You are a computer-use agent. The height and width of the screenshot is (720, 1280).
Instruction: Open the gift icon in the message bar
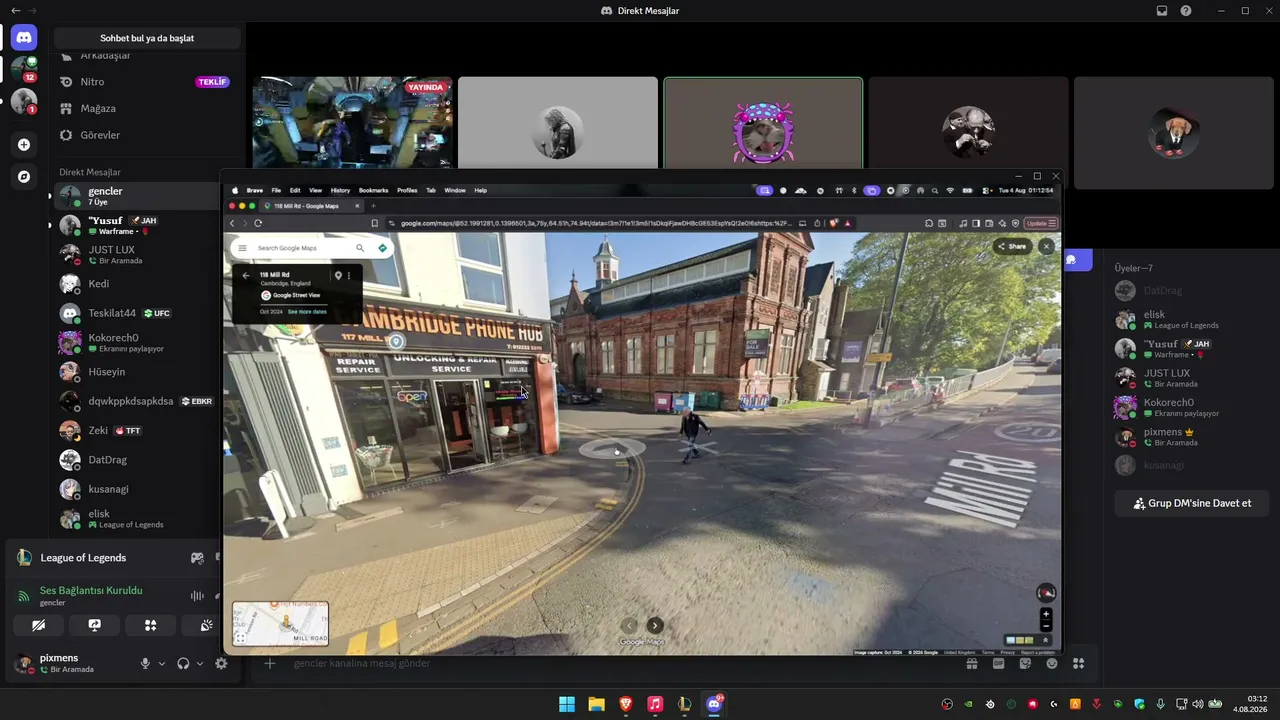(x=971, y=663)
